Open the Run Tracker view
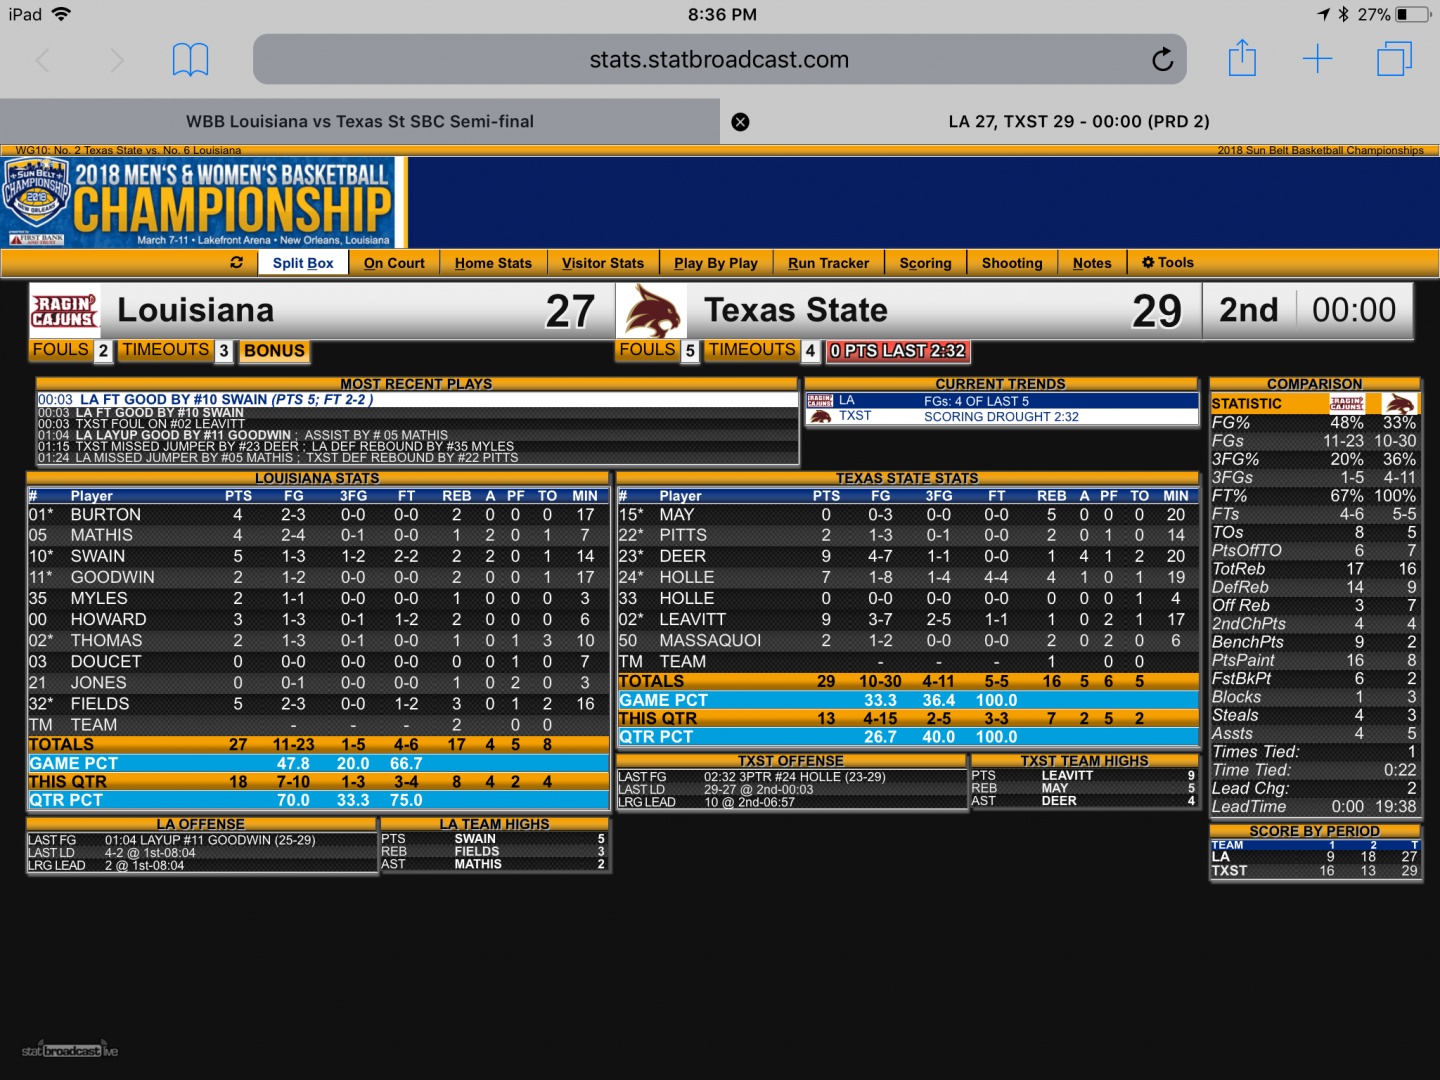 pos(828,263)
